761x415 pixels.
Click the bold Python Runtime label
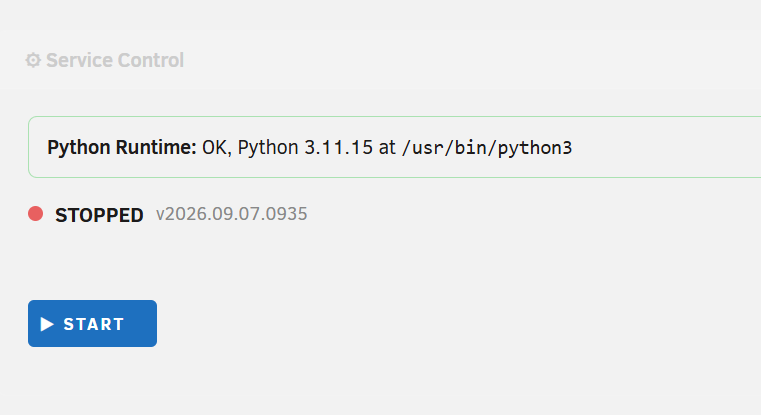tap(121, 147)
